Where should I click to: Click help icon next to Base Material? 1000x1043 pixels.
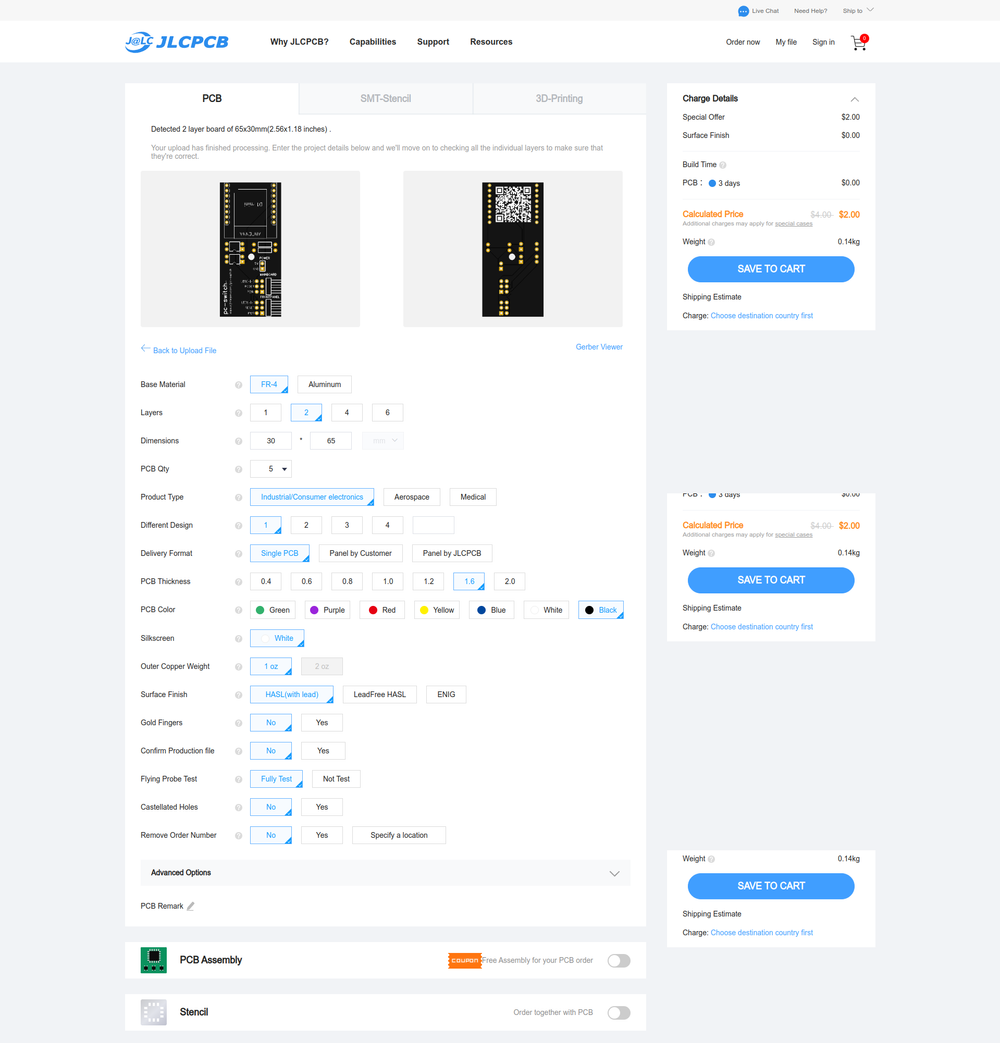click(238, 385)
